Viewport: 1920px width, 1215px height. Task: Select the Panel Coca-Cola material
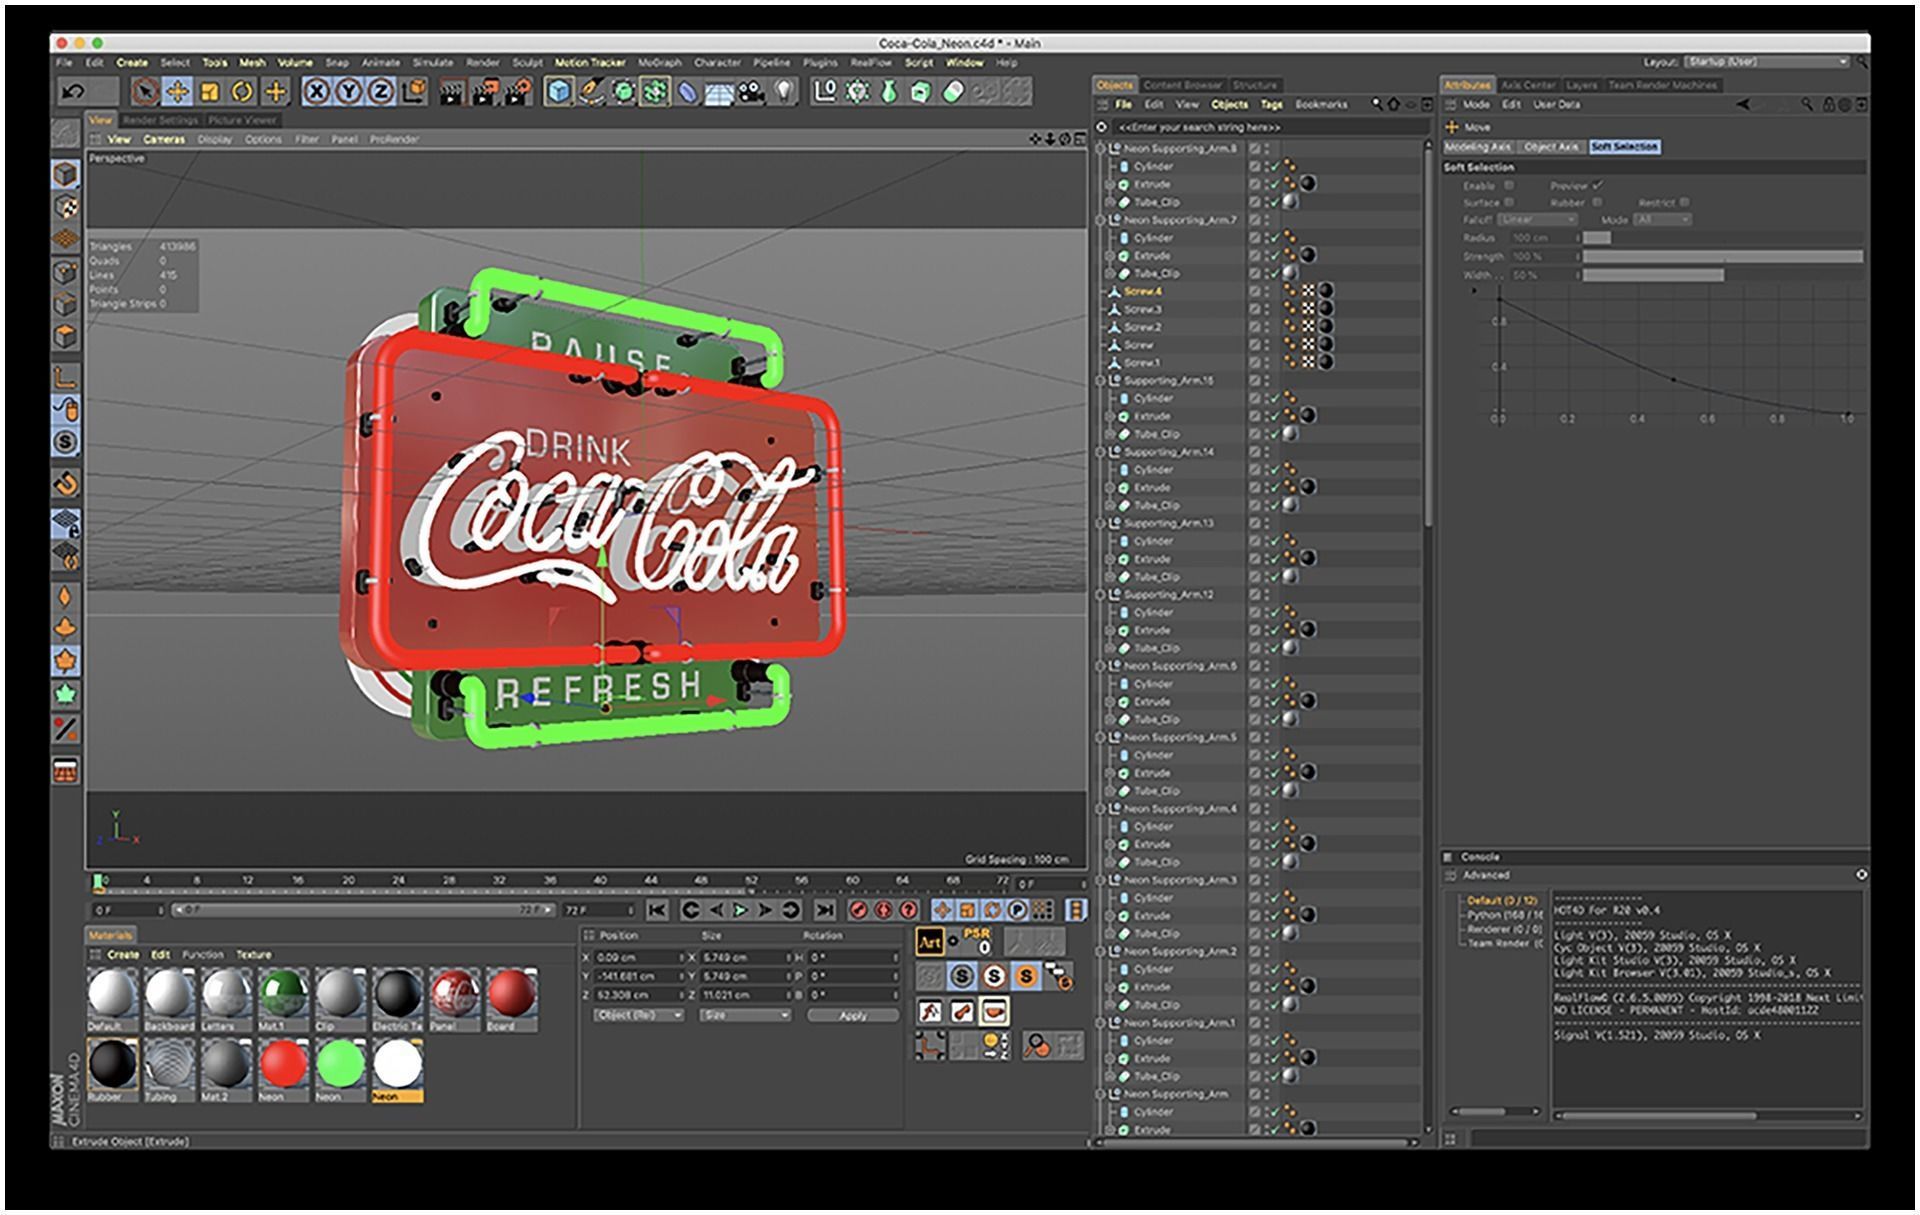[455, 998]
